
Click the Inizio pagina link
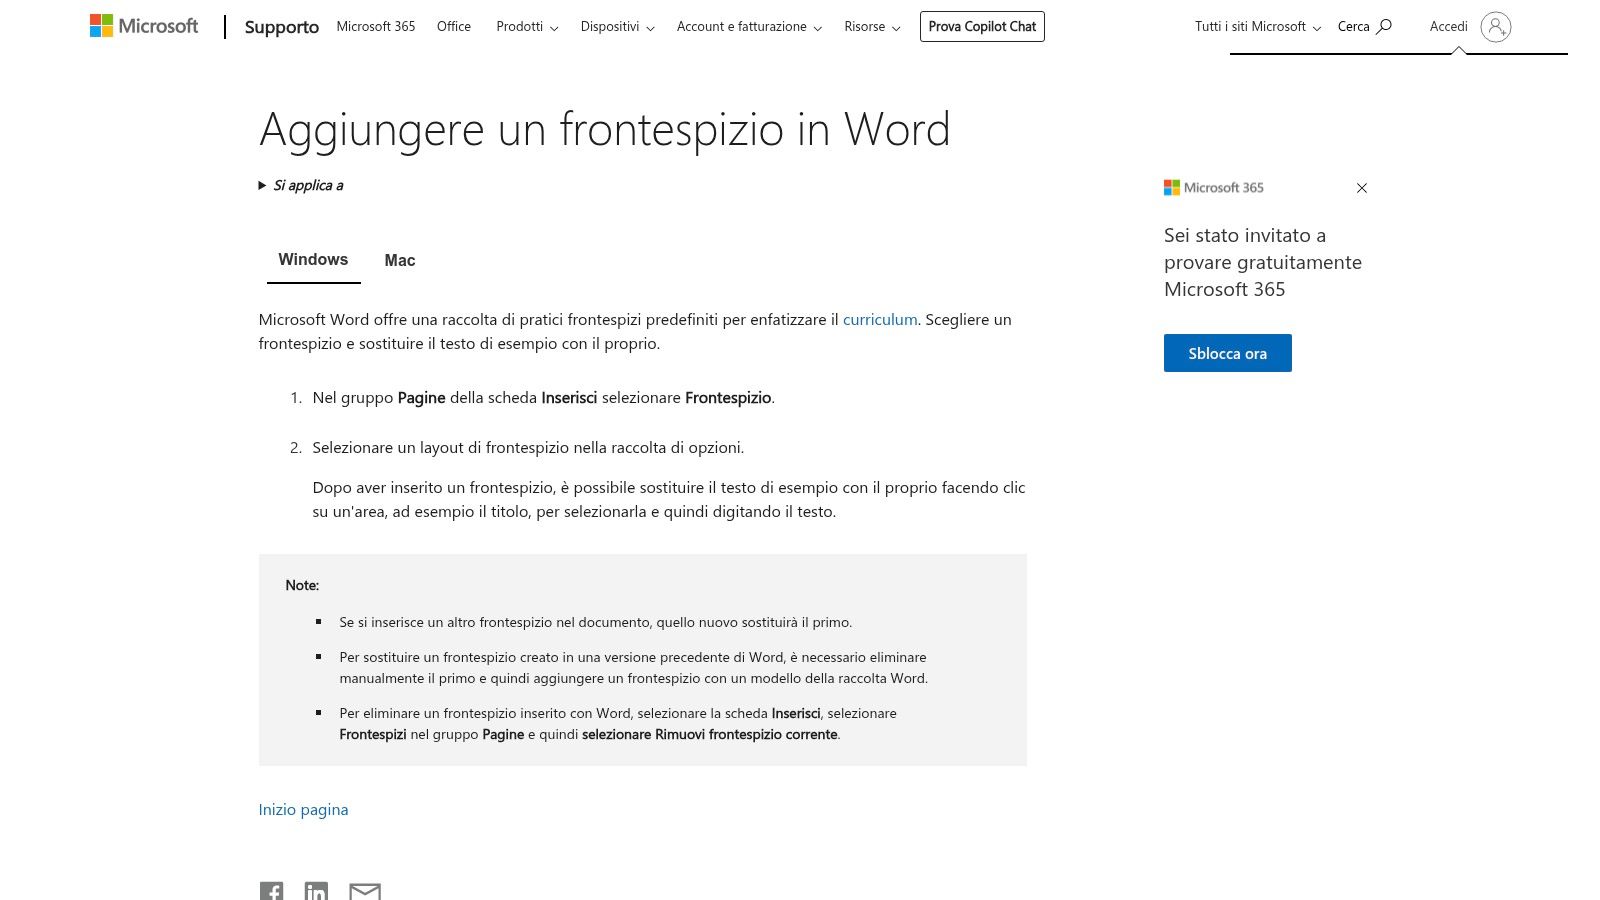coord(303,809)
